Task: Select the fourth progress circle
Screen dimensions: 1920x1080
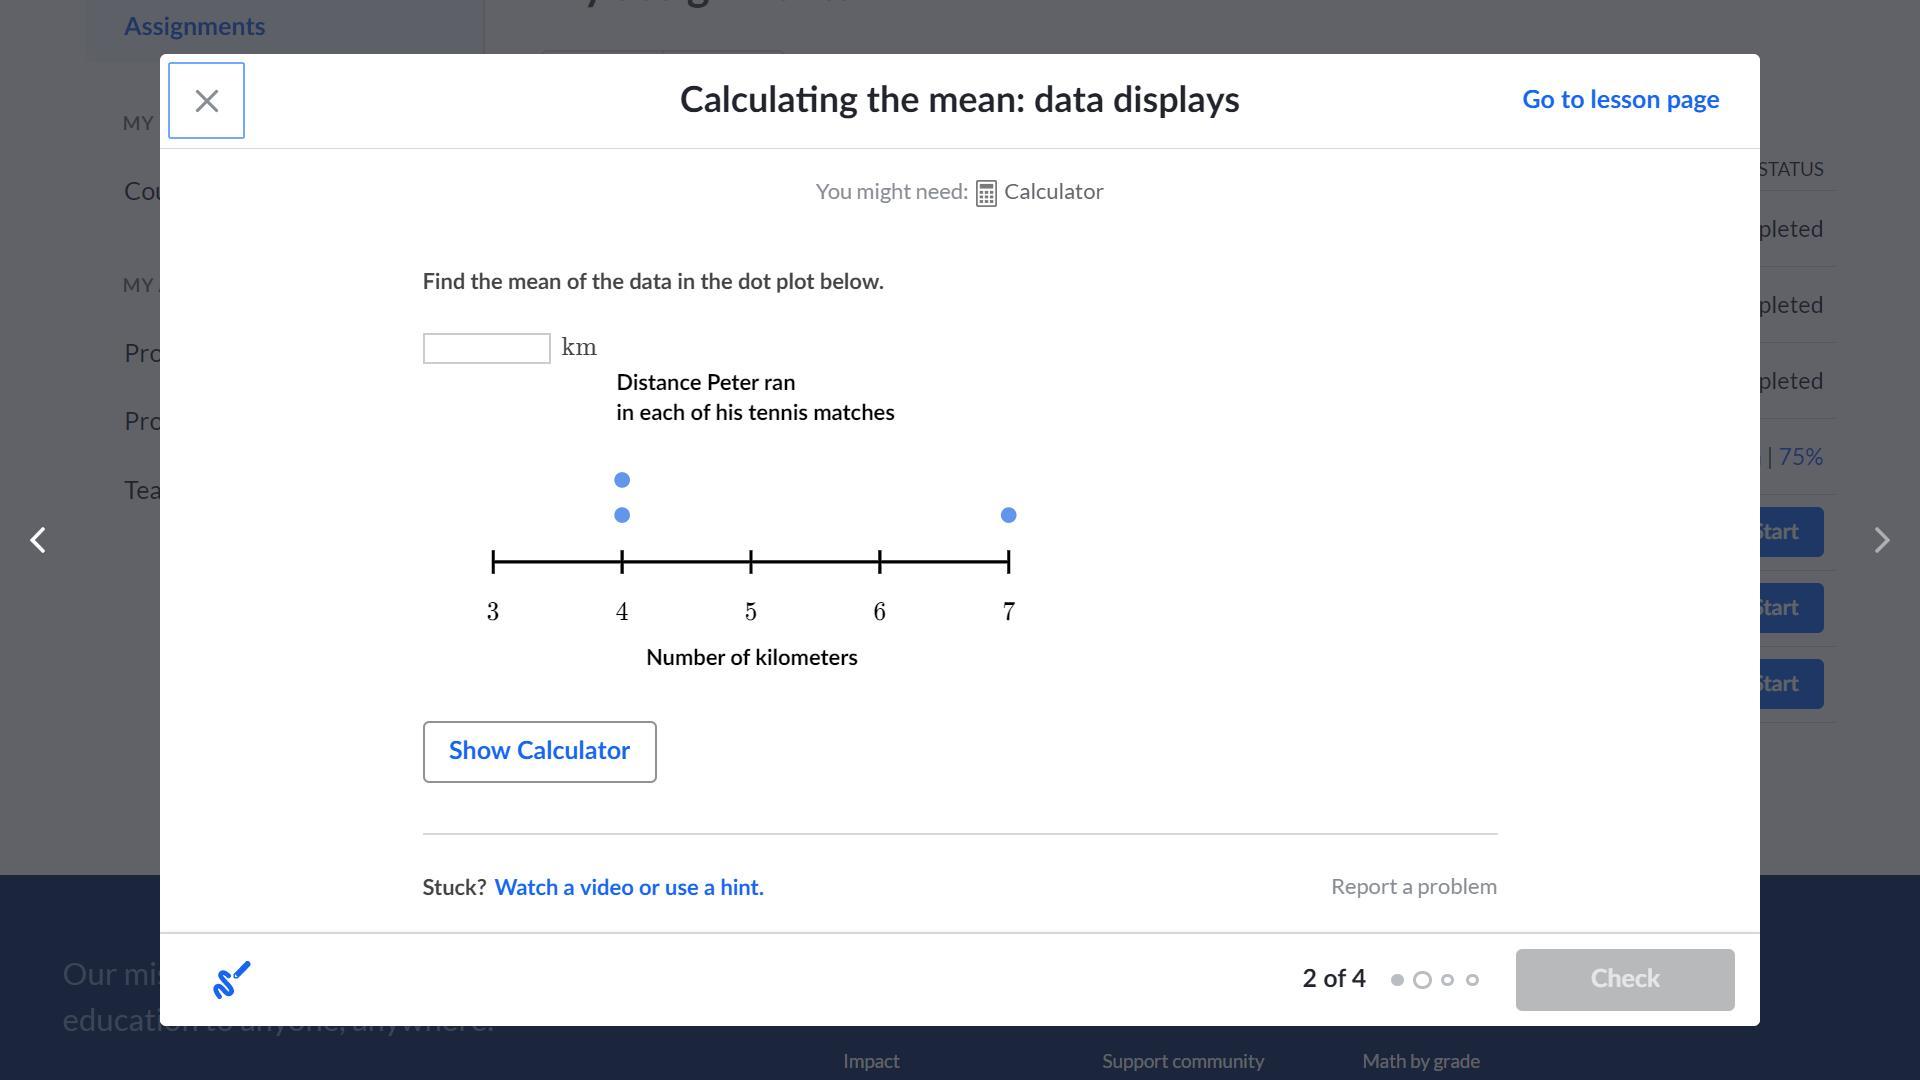Action: point(1472,980)
